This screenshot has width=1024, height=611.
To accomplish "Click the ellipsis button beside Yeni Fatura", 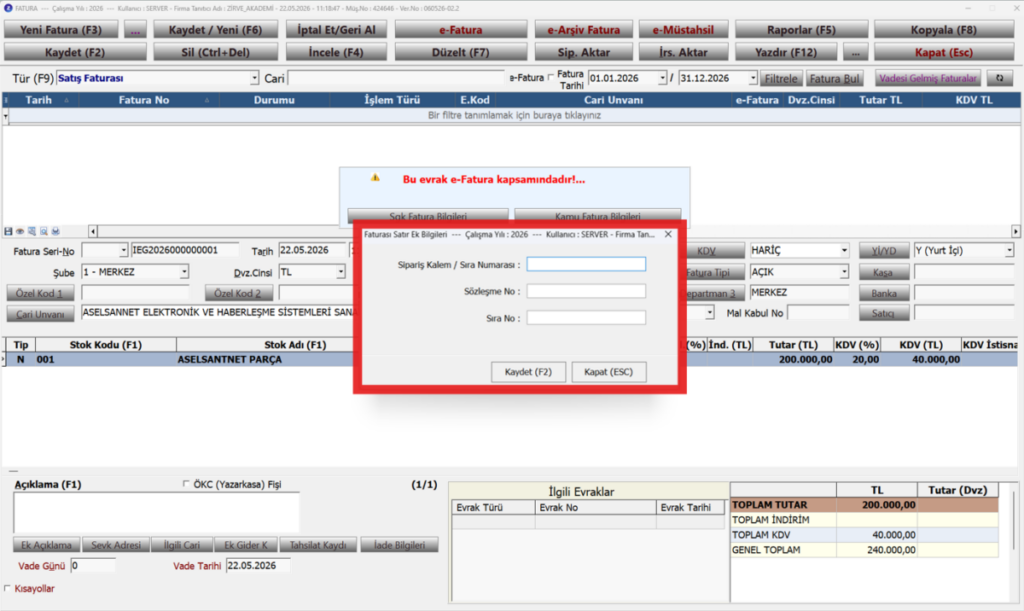I will coord(135,30).
